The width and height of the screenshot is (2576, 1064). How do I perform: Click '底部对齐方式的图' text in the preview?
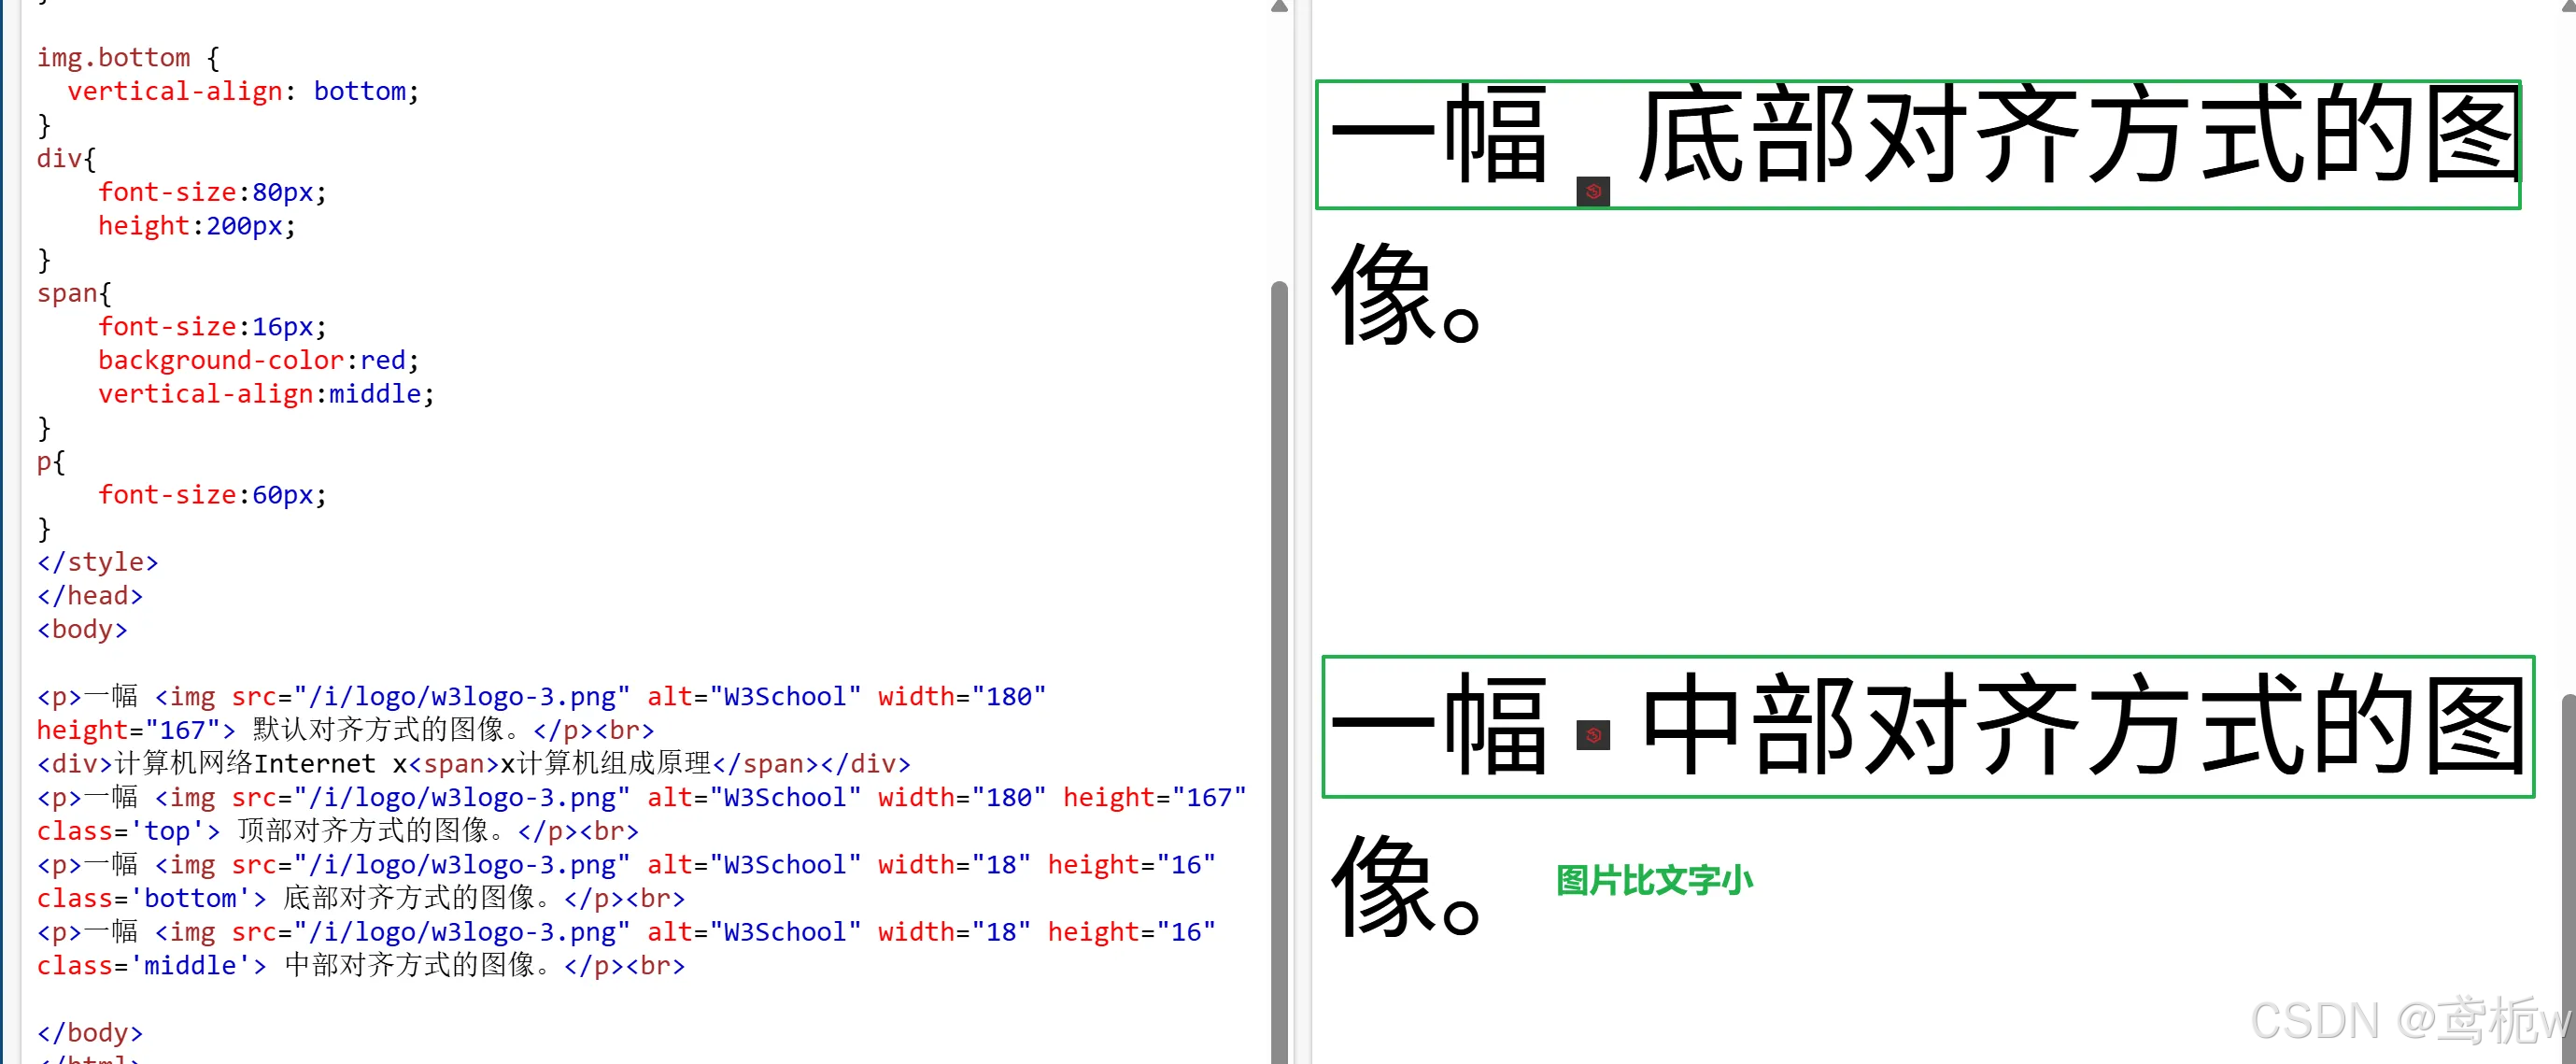(x=2080, y=135)
